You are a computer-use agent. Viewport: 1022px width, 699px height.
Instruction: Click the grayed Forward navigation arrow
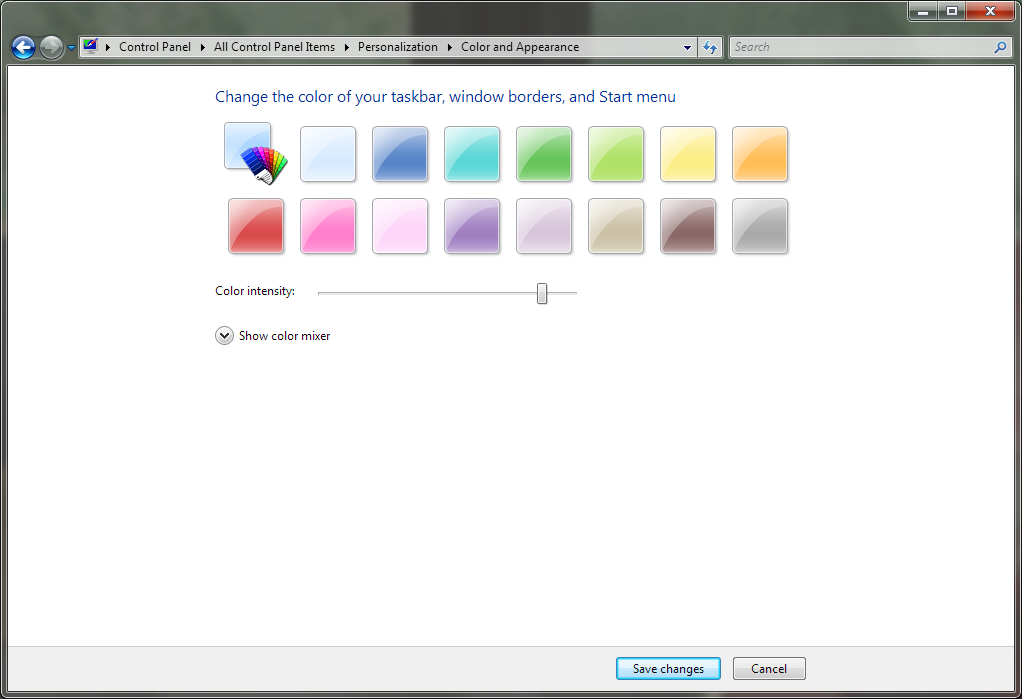tap(51, 47)
